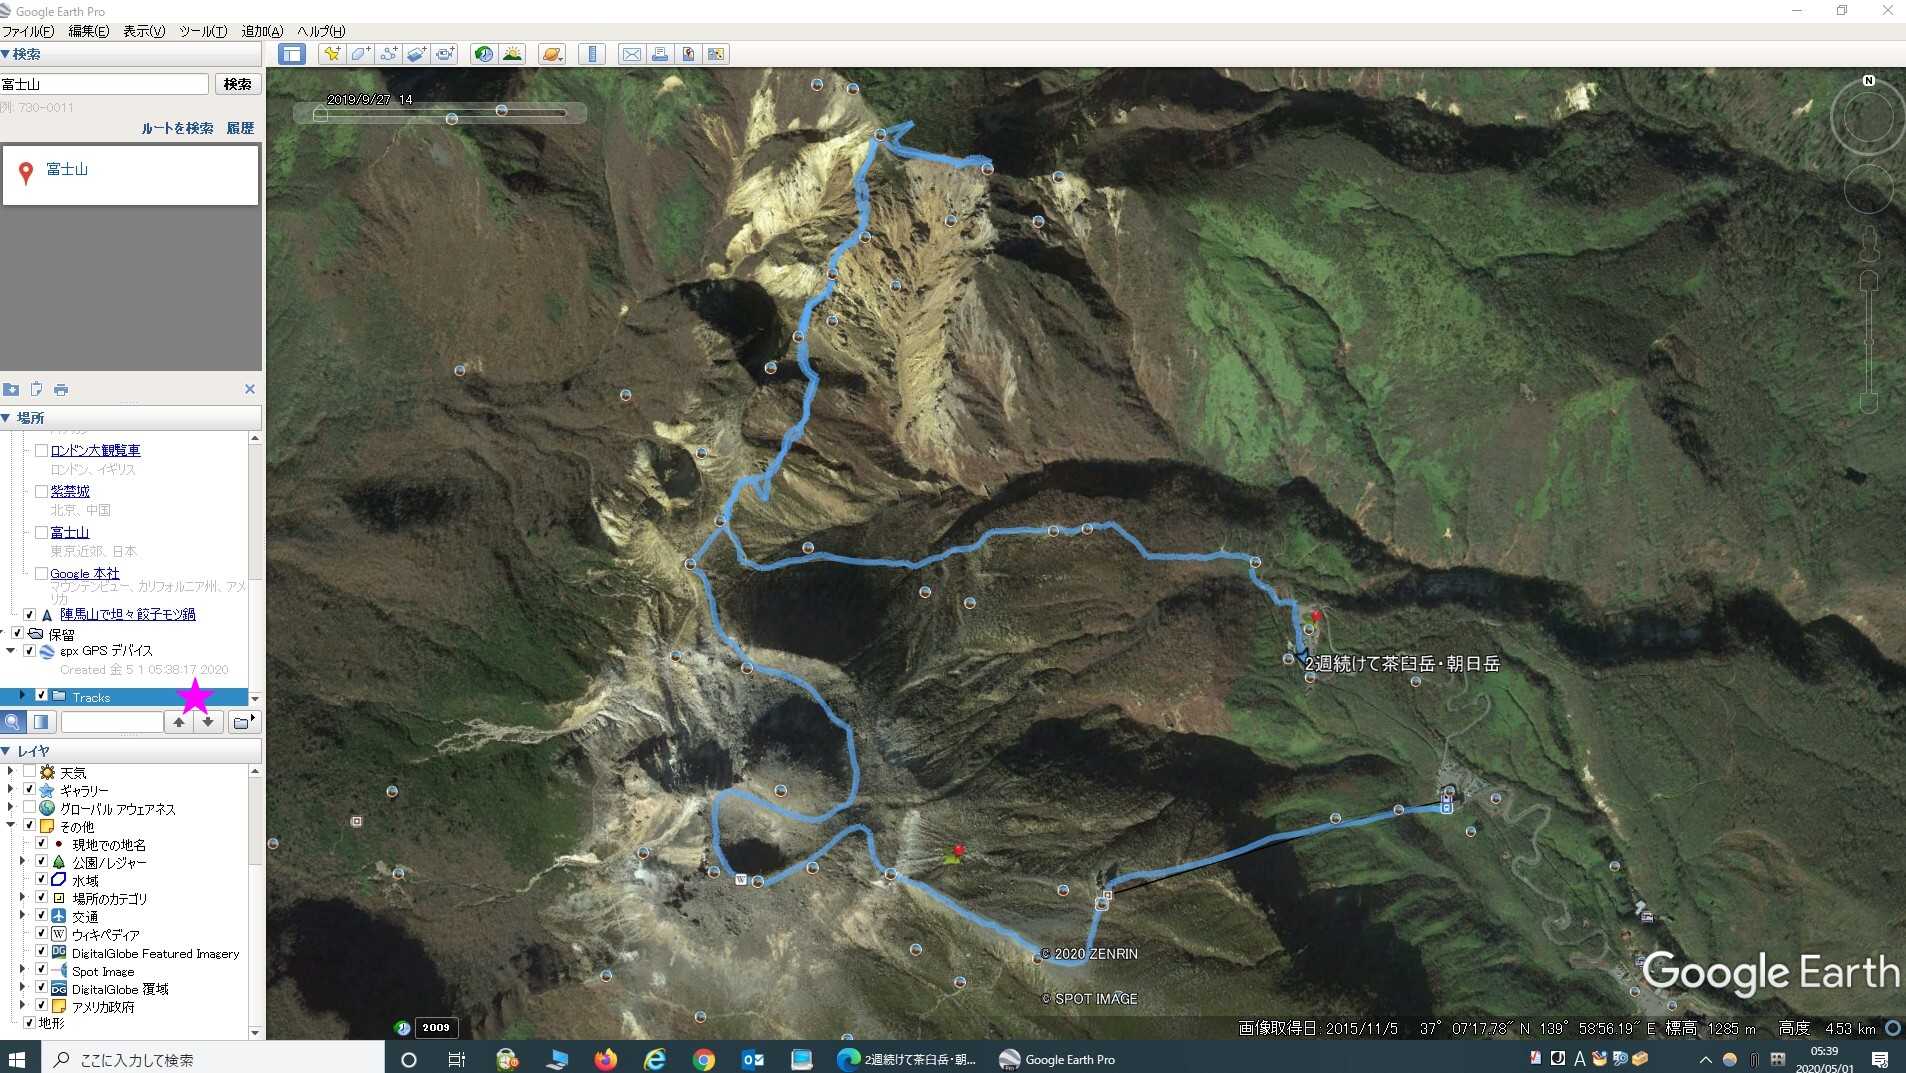Screen dimensions: 1906x1073
Task: Open the 表示(V) menu
Action: coord(143,31)
